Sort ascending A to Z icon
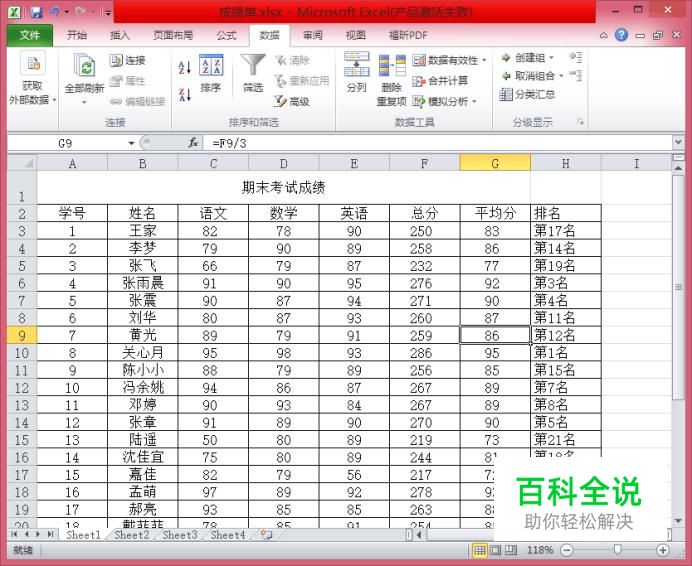This screenshot has width=692, height=566. [184, 67]
